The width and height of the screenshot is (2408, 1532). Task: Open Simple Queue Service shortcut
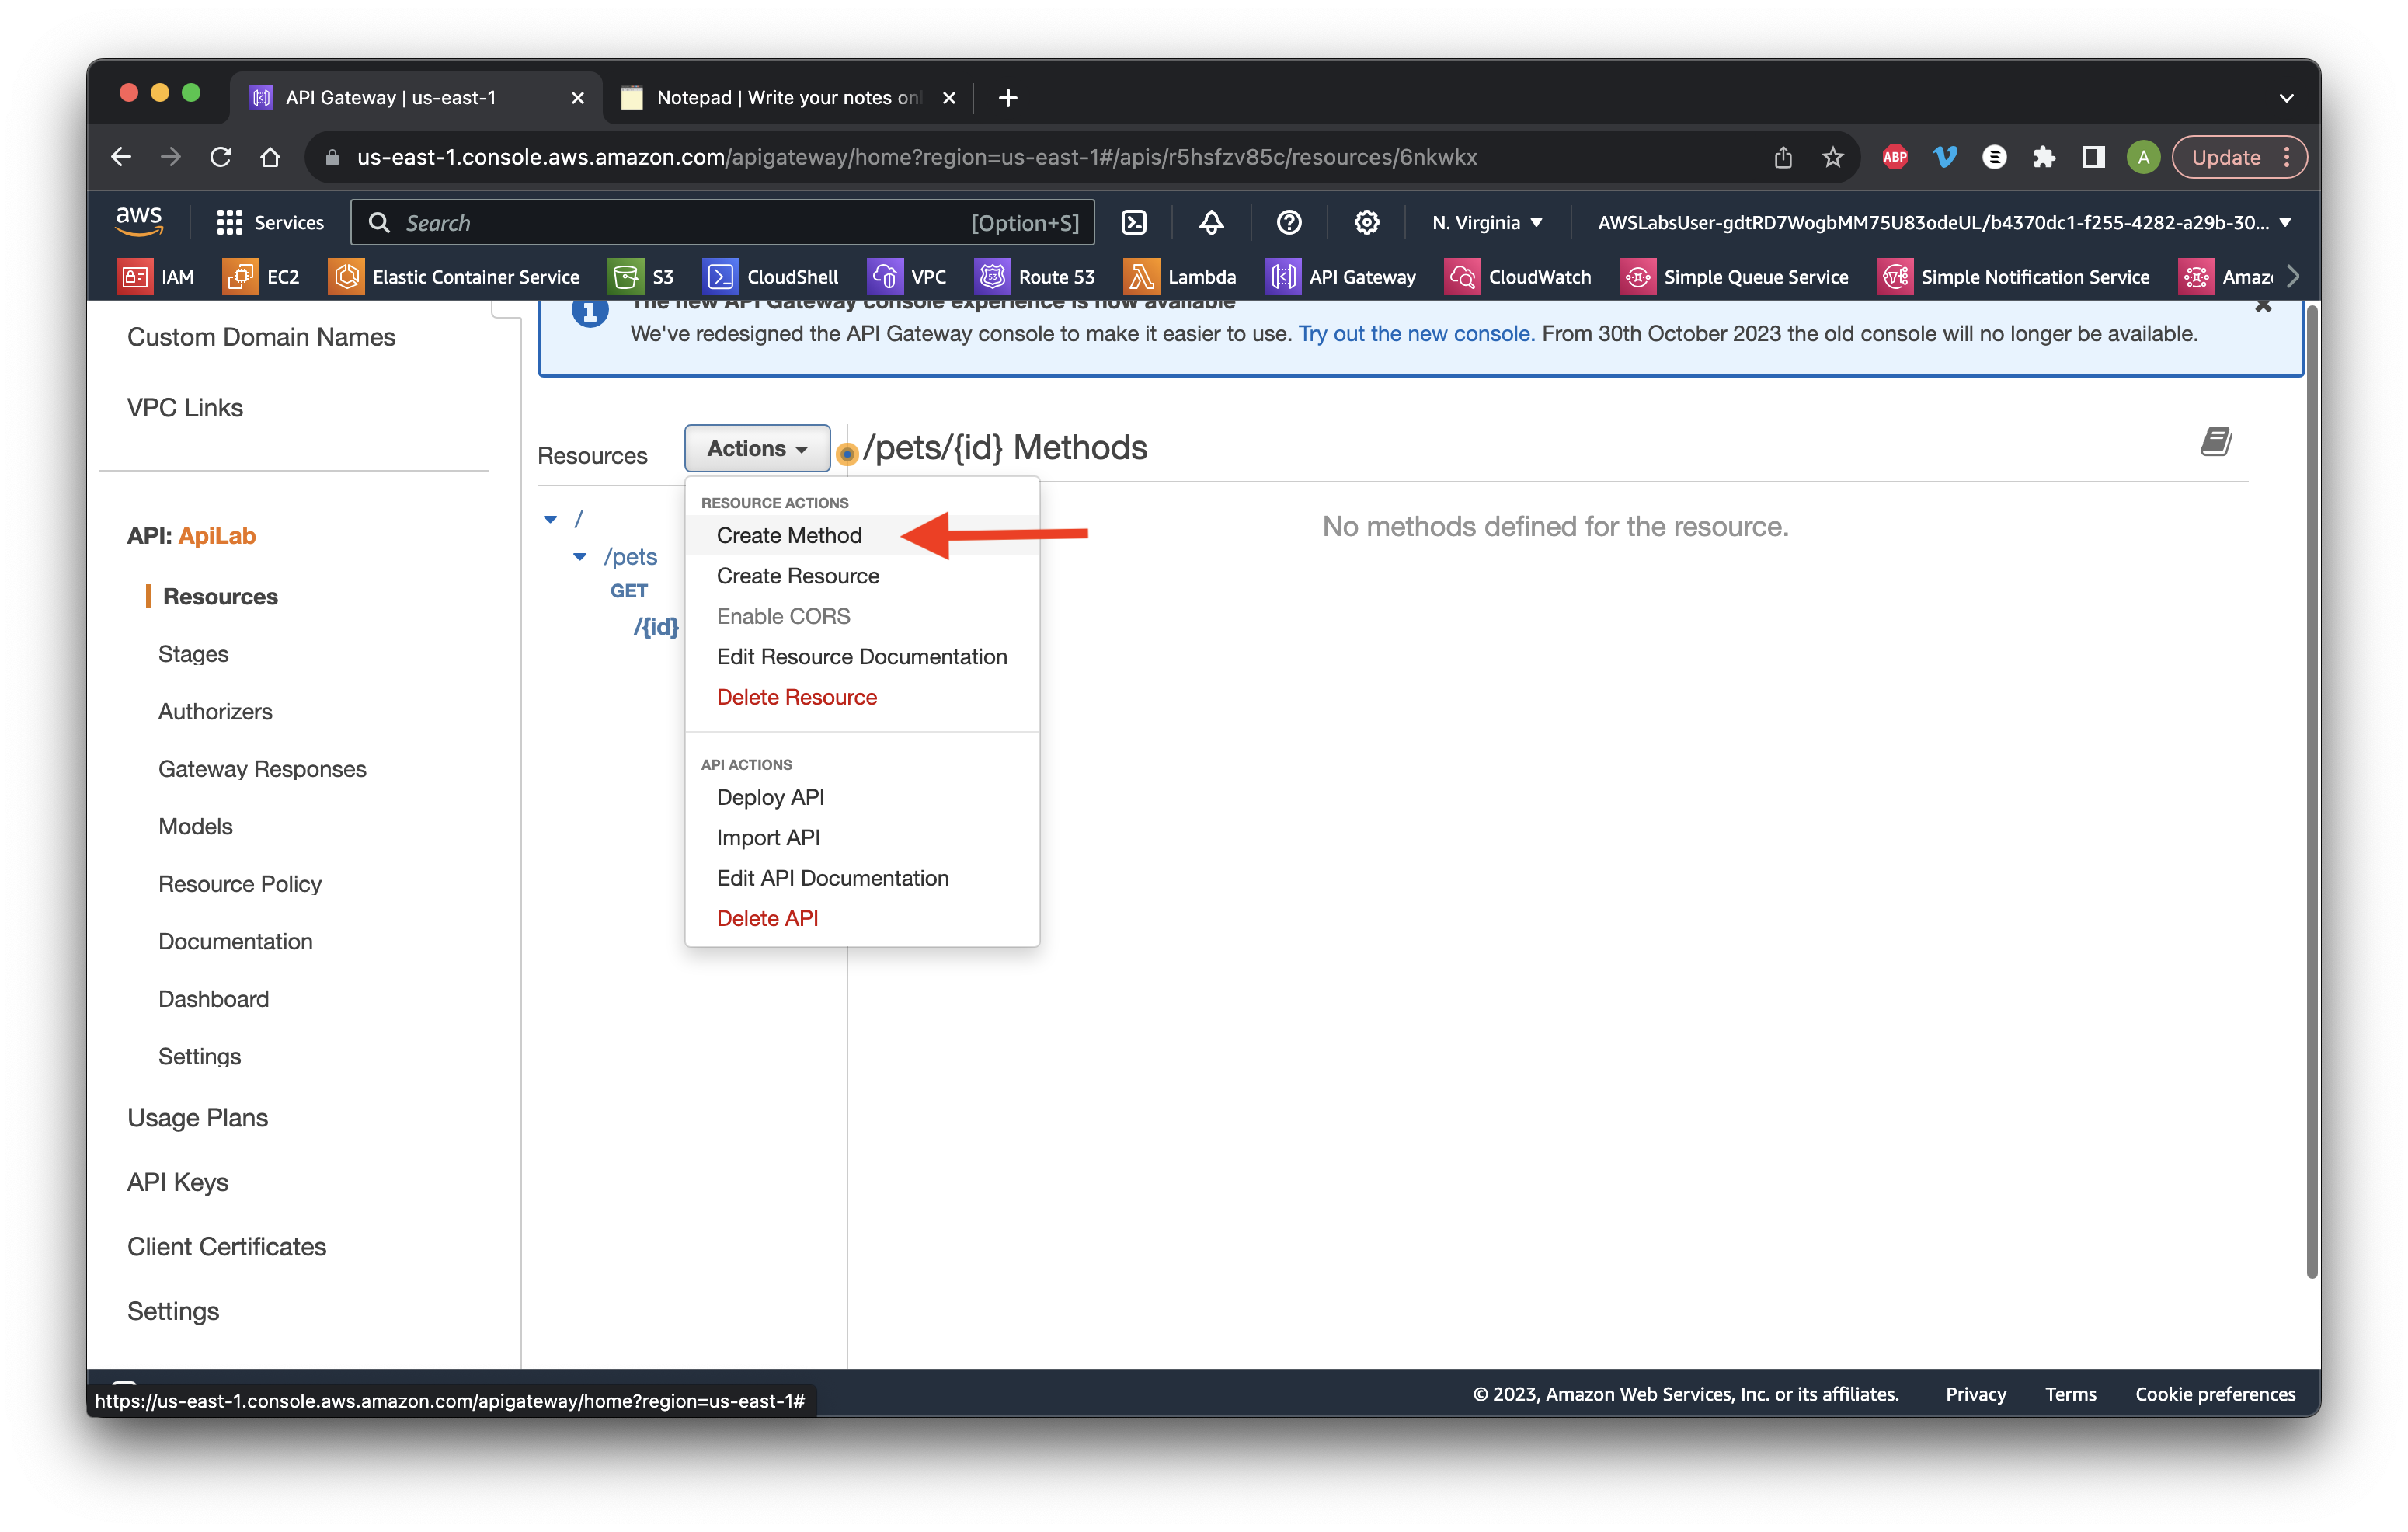coord(1734,277)
